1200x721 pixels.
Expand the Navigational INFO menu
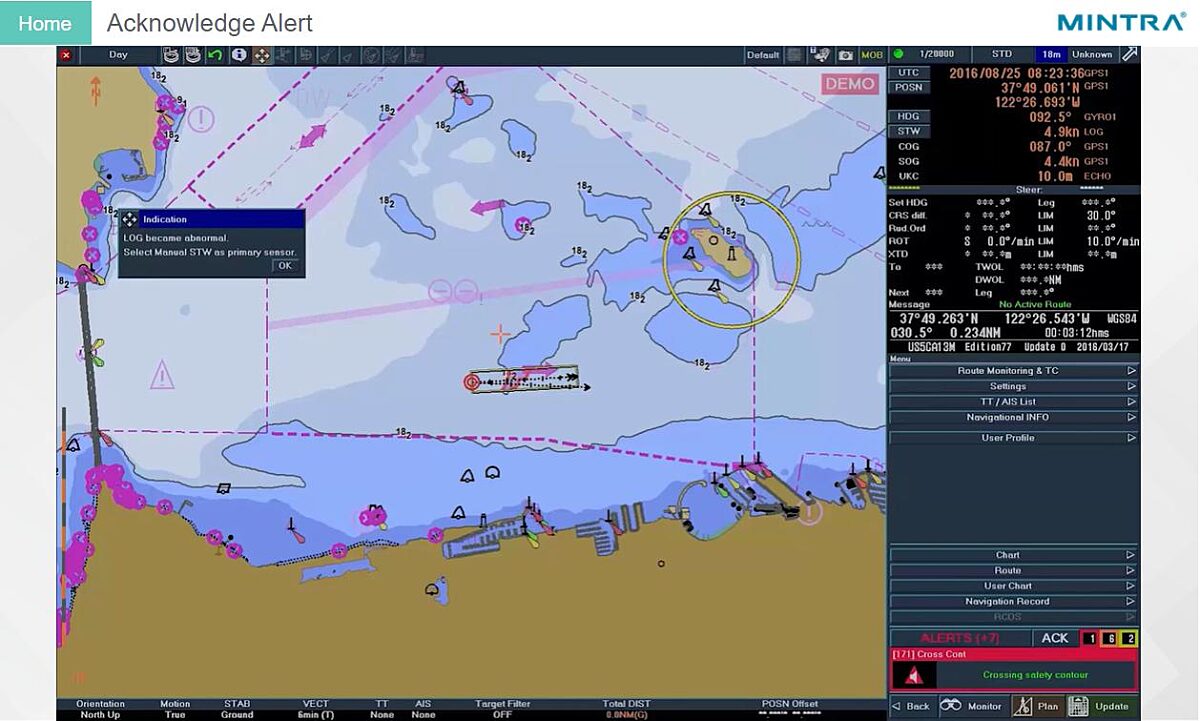coord(1013,417)
